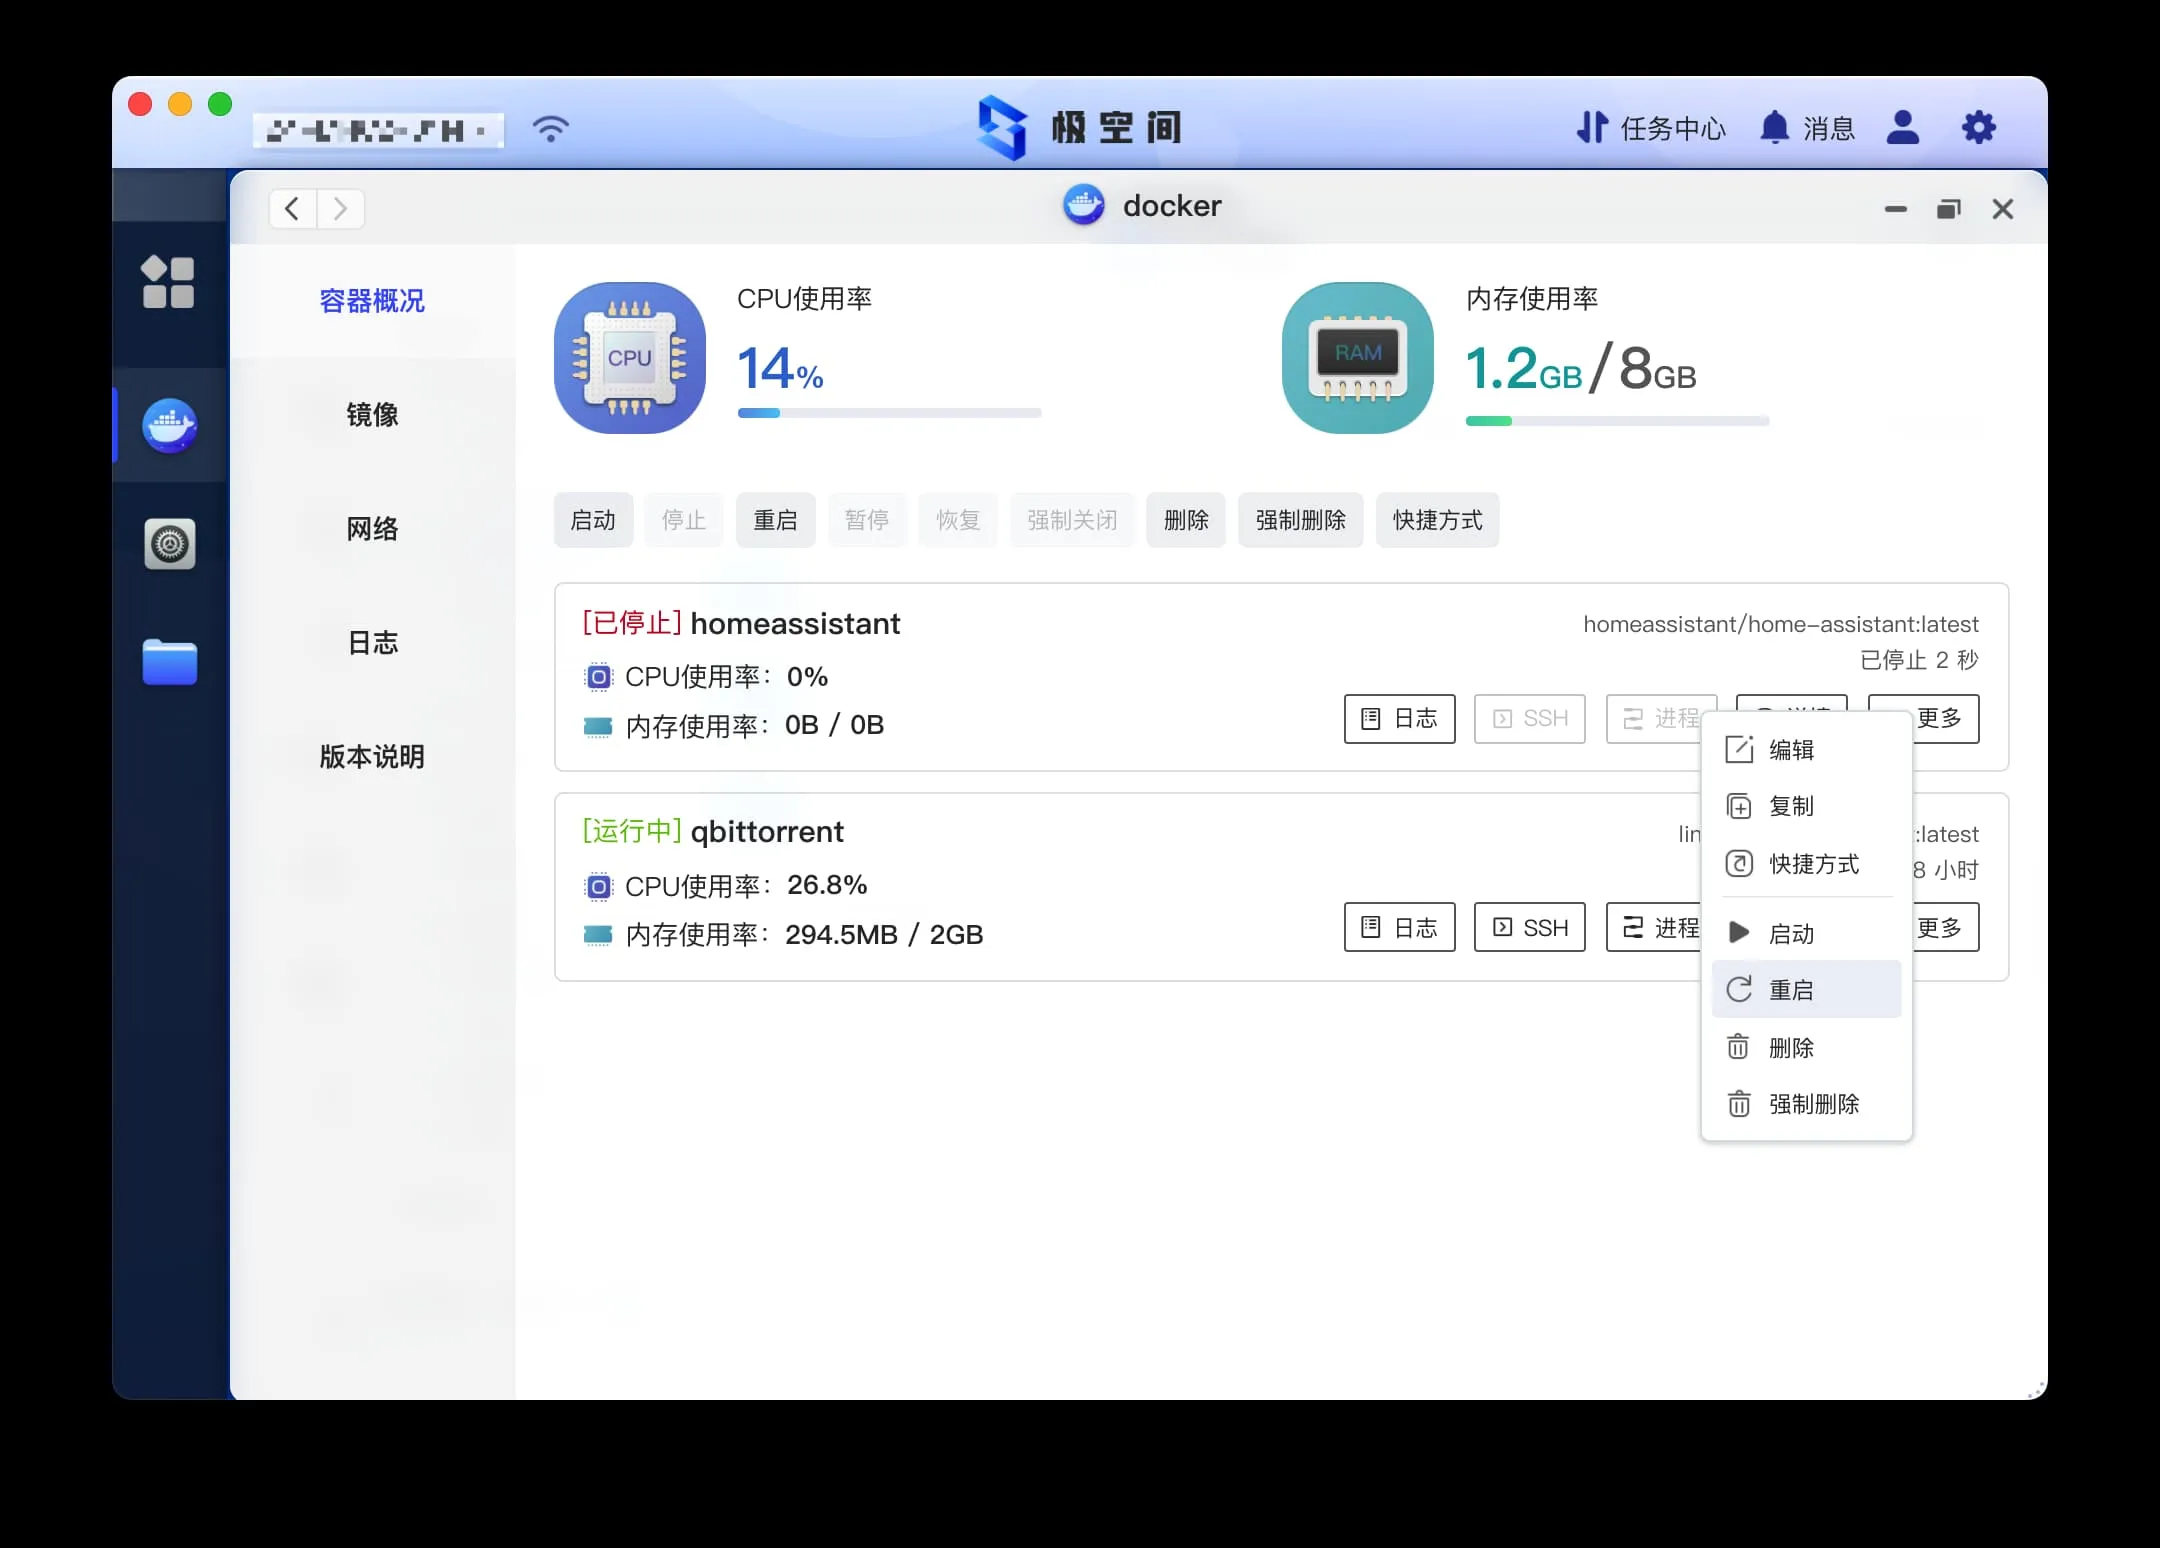Viewport: 2160px width, 1548px height.
Task: Expand 更多 menu for homeassistant container
Action: click(x=1945, y=718)
